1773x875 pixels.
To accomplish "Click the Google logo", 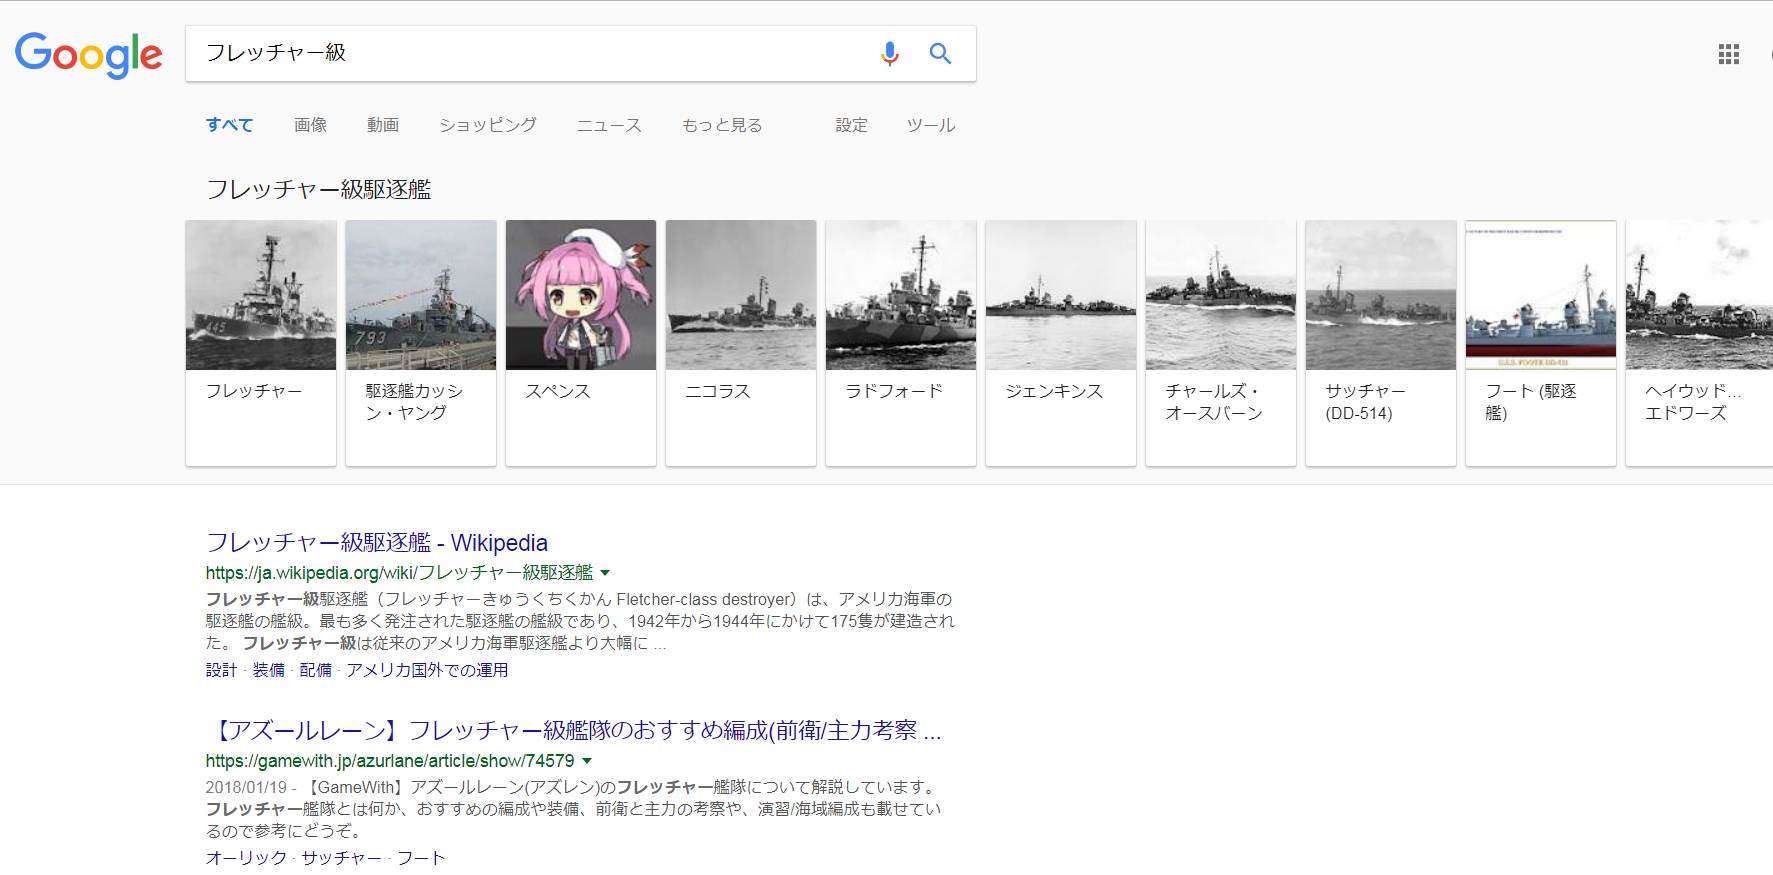I will tap(88, 54).
